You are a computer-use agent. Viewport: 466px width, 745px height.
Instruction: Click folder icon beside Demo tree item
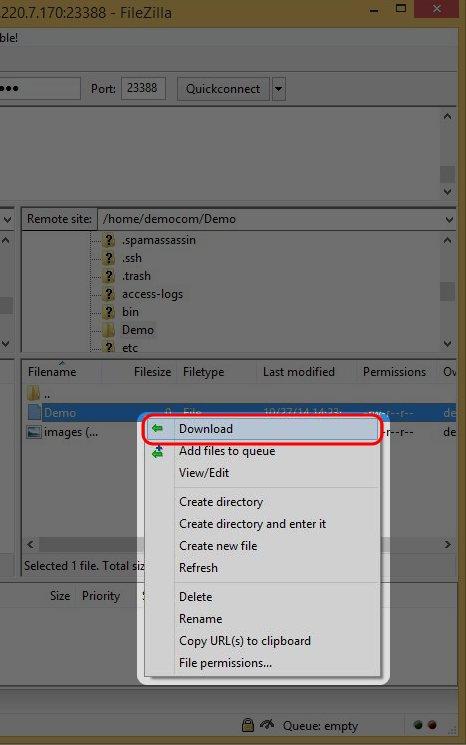109,330
